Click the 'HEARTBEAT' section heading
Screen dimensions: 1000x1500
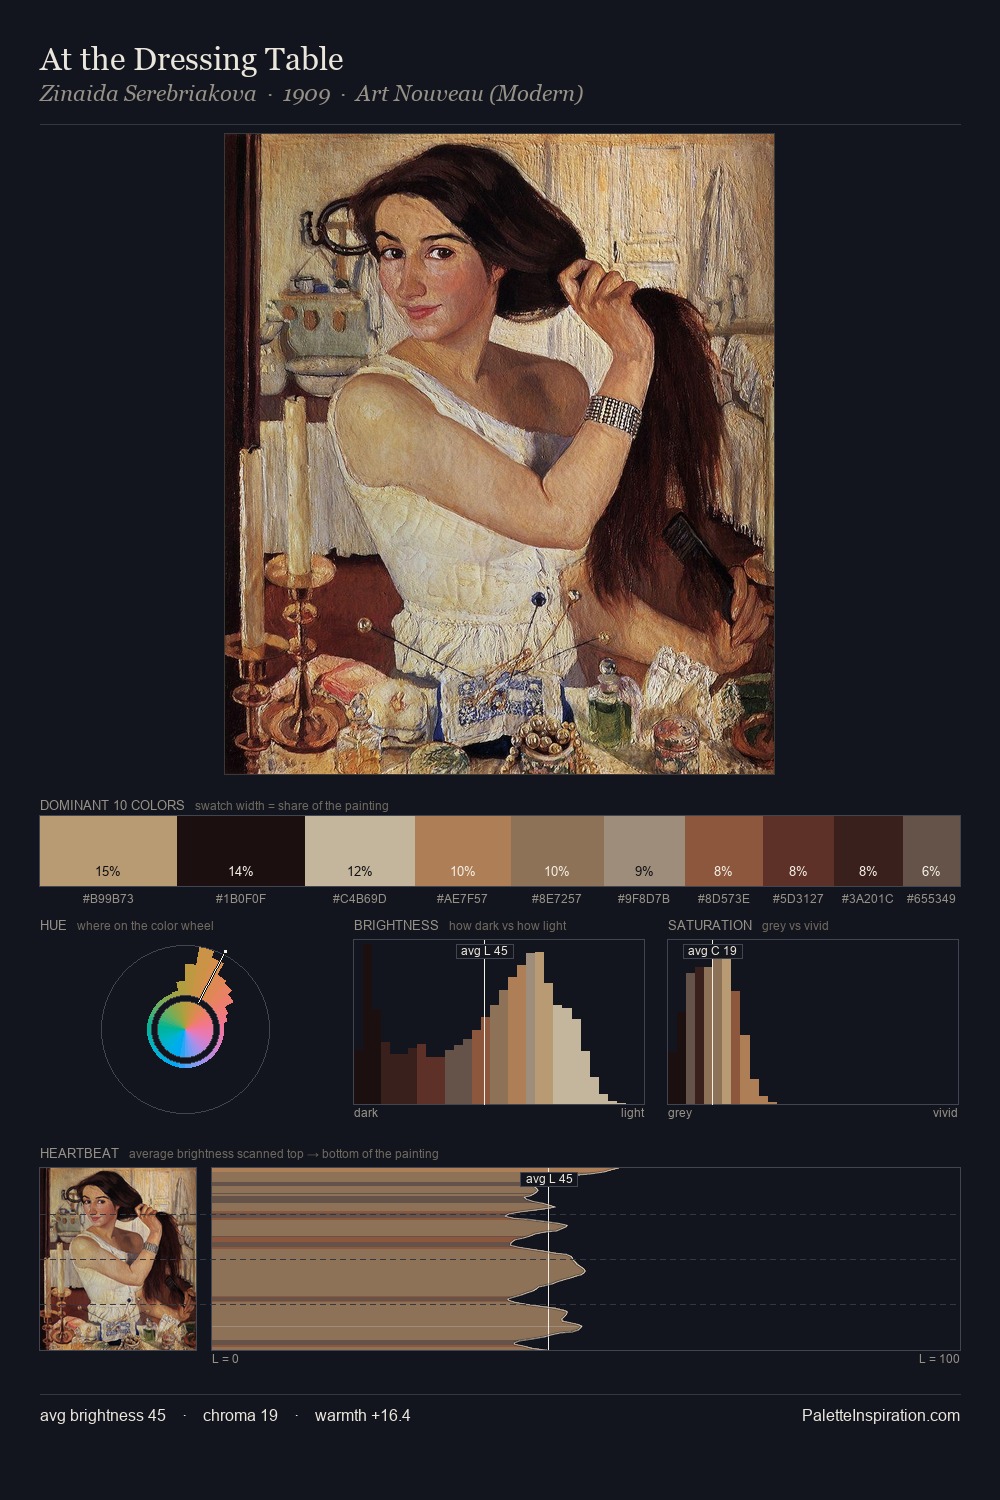79,1153
